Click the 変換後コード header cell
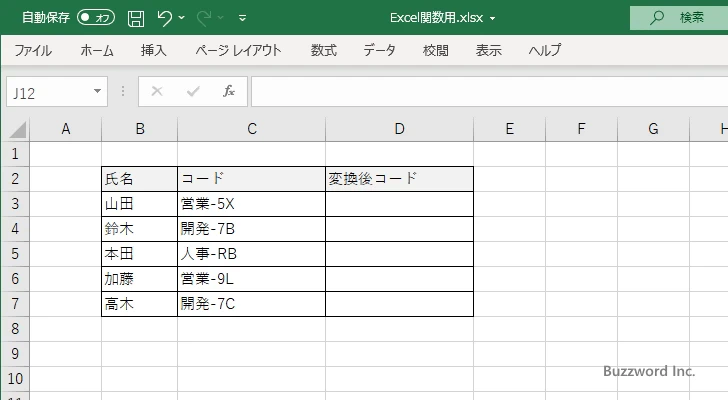The image size is (728, 400). coord(399,179)
